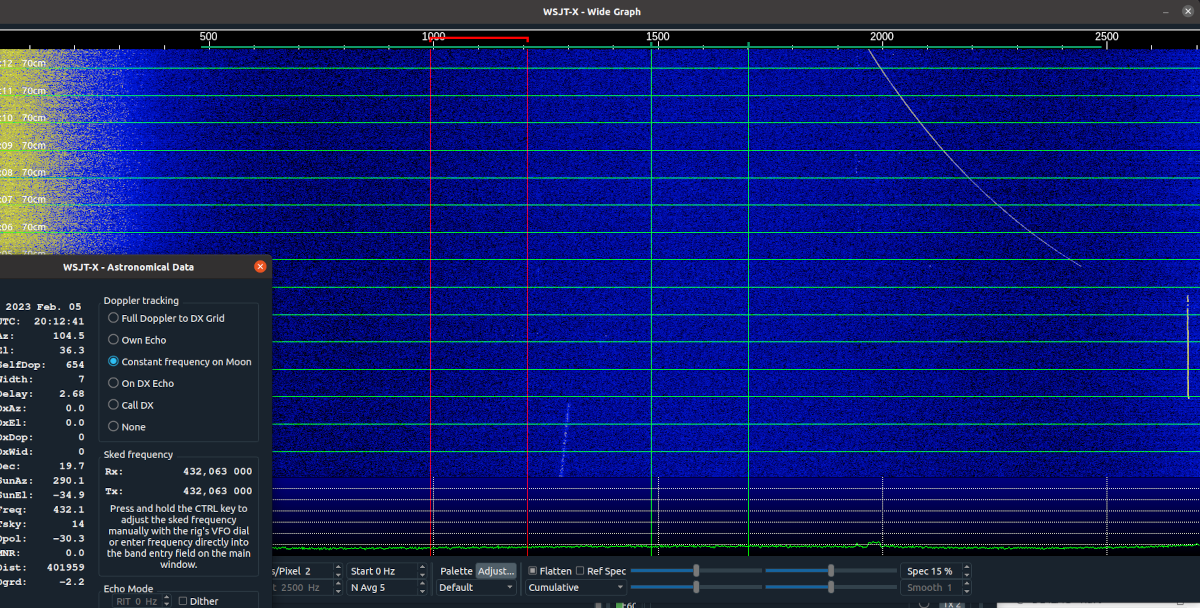Click the SunAz 290.1 value
1200x608 pixels.
(x=69, y=480)
